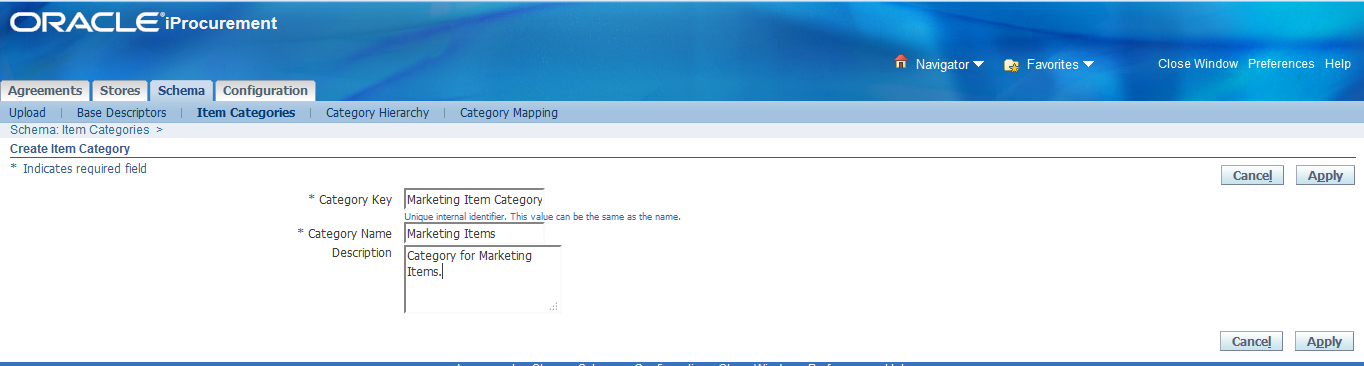Go to the Upload subtab
1364x366 pixels.
(27, 113)
